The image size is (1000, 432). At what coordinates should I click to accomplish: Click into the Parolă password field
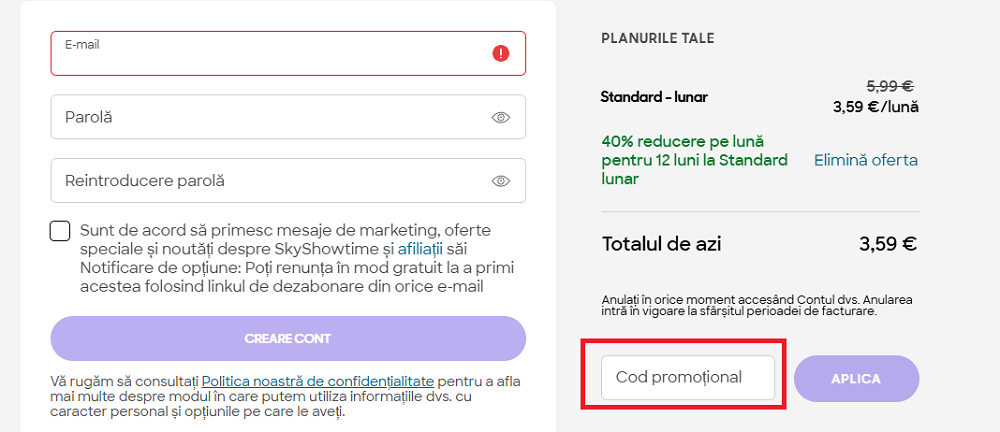coord(270,117)
